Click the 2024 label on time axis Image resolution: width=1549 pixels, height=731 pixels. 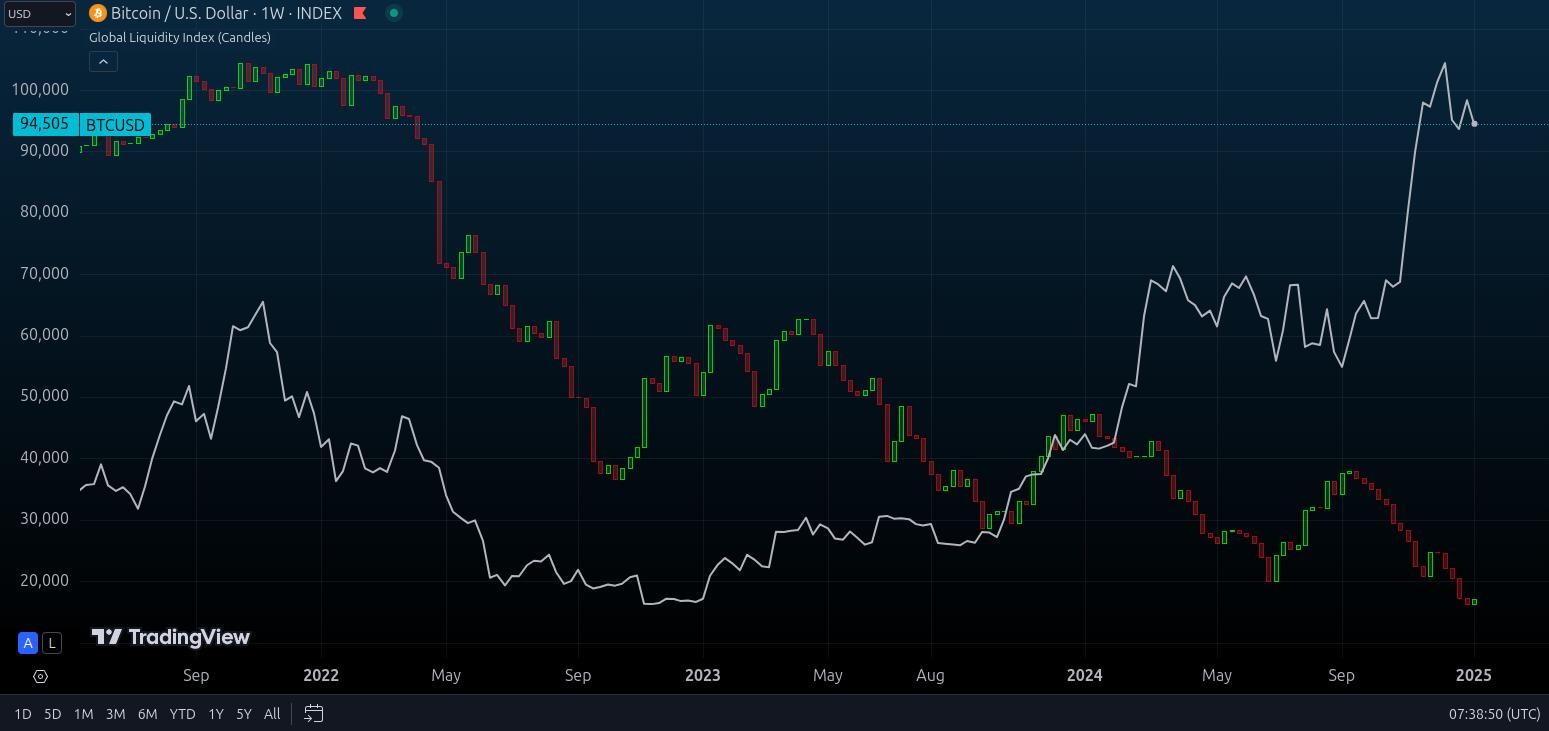tap(1085, 675)
